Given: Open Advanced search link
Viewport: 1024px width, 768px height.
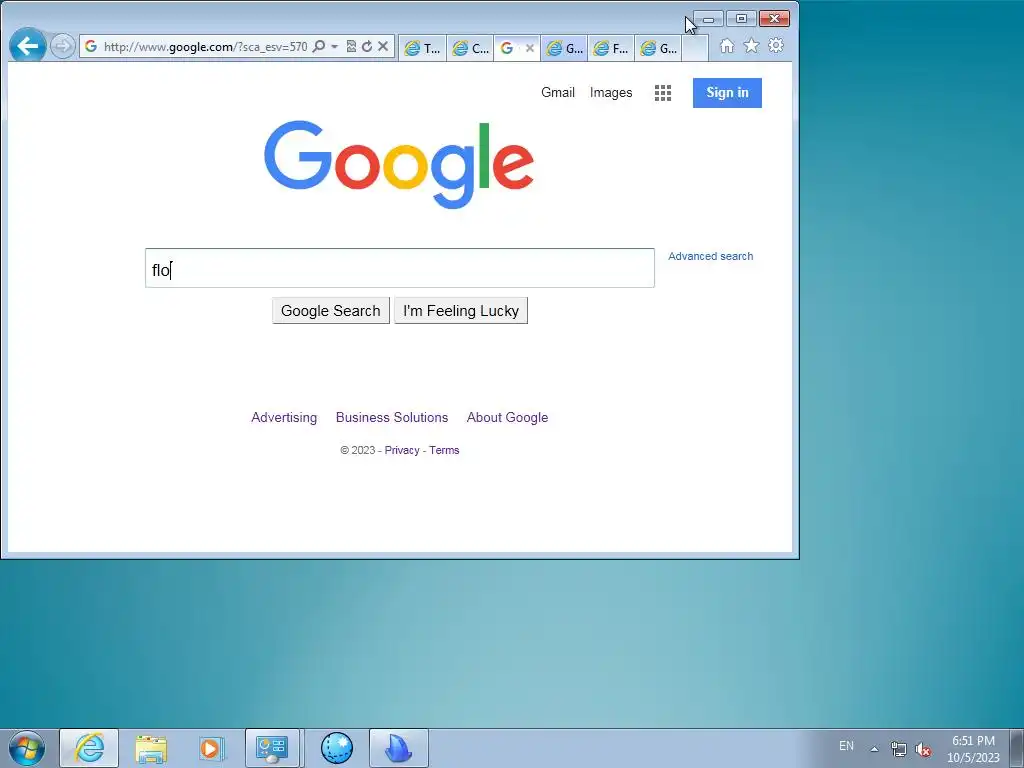Looking at the screenshot, I should point(711,256).
